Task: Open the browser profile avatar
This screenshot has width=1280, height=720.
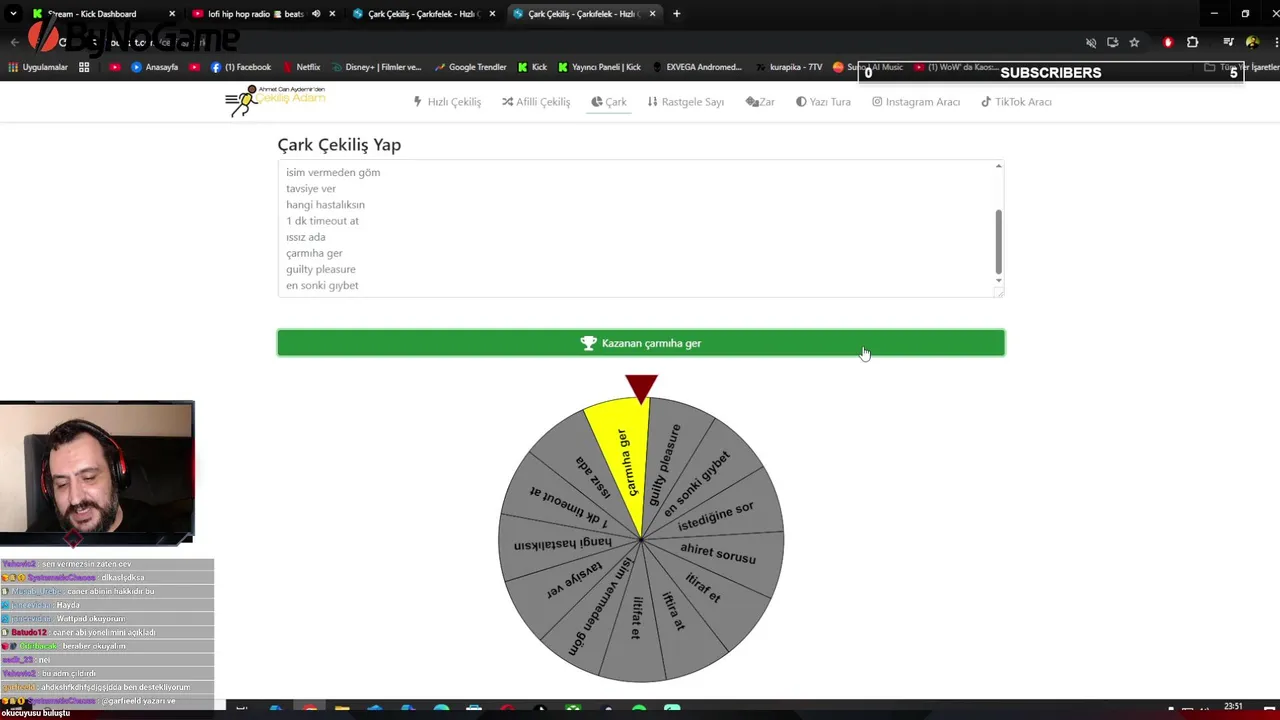Action: pos(1253,42)
